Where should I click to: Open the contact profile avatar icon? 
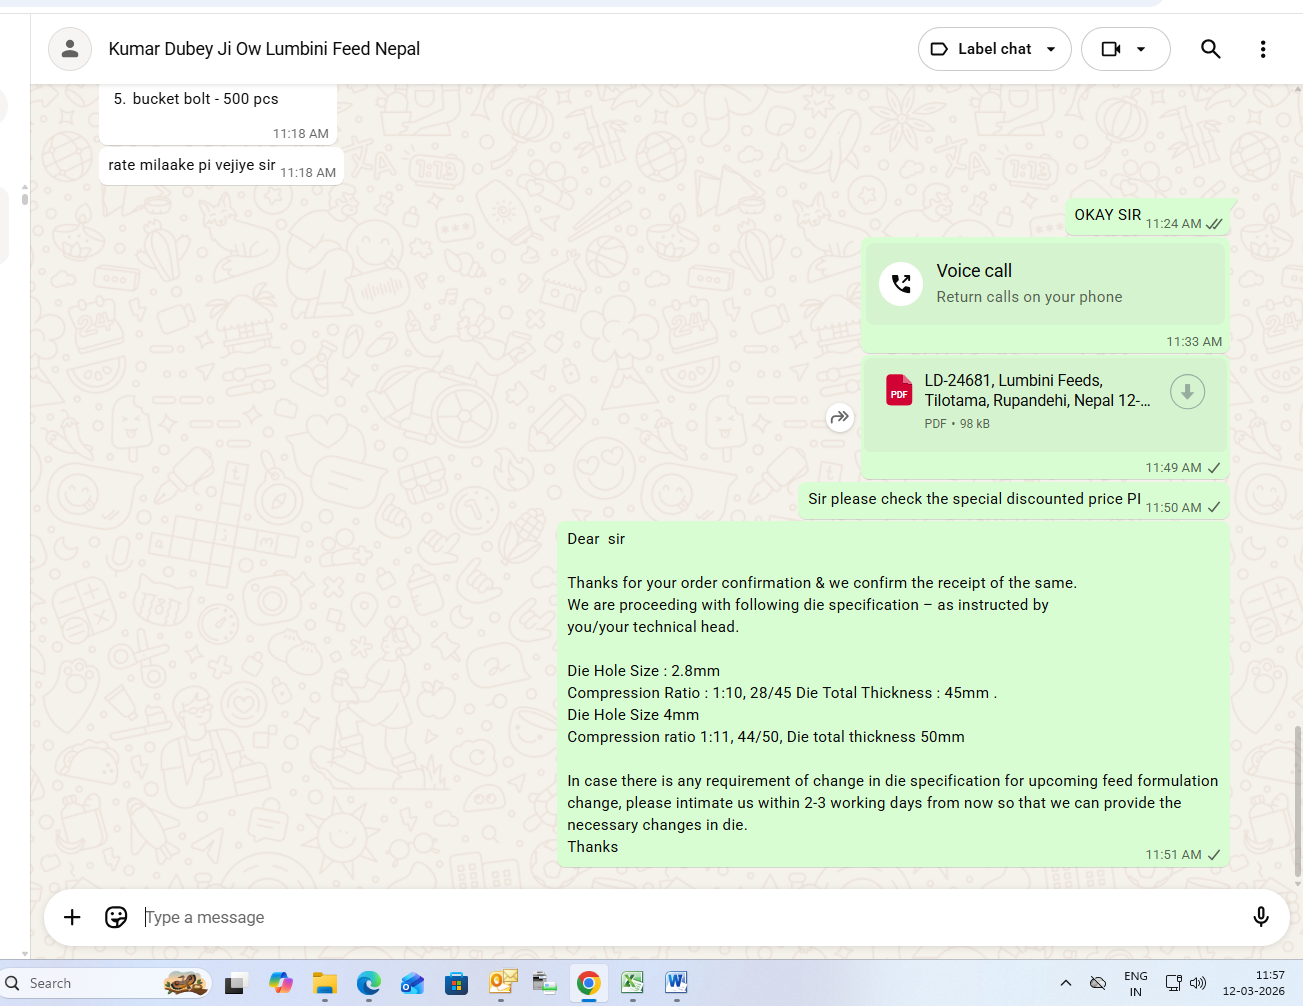pyautogui.click(x=70, y=49)
